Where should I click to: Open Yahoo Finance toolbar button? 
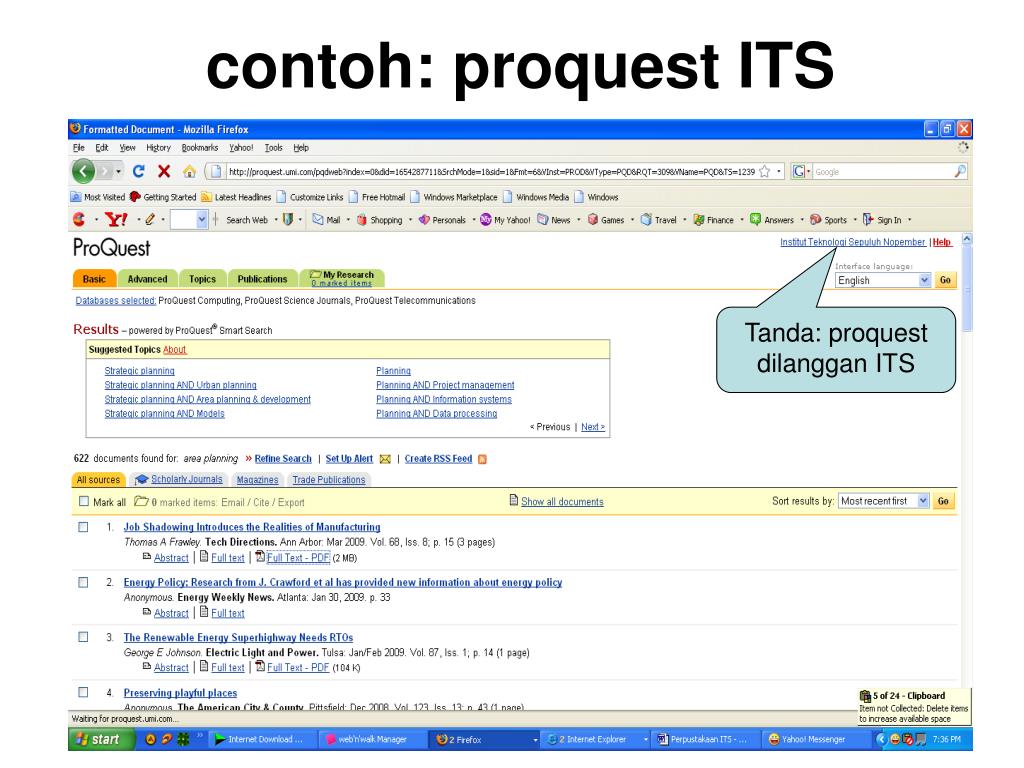pos(713,220)
